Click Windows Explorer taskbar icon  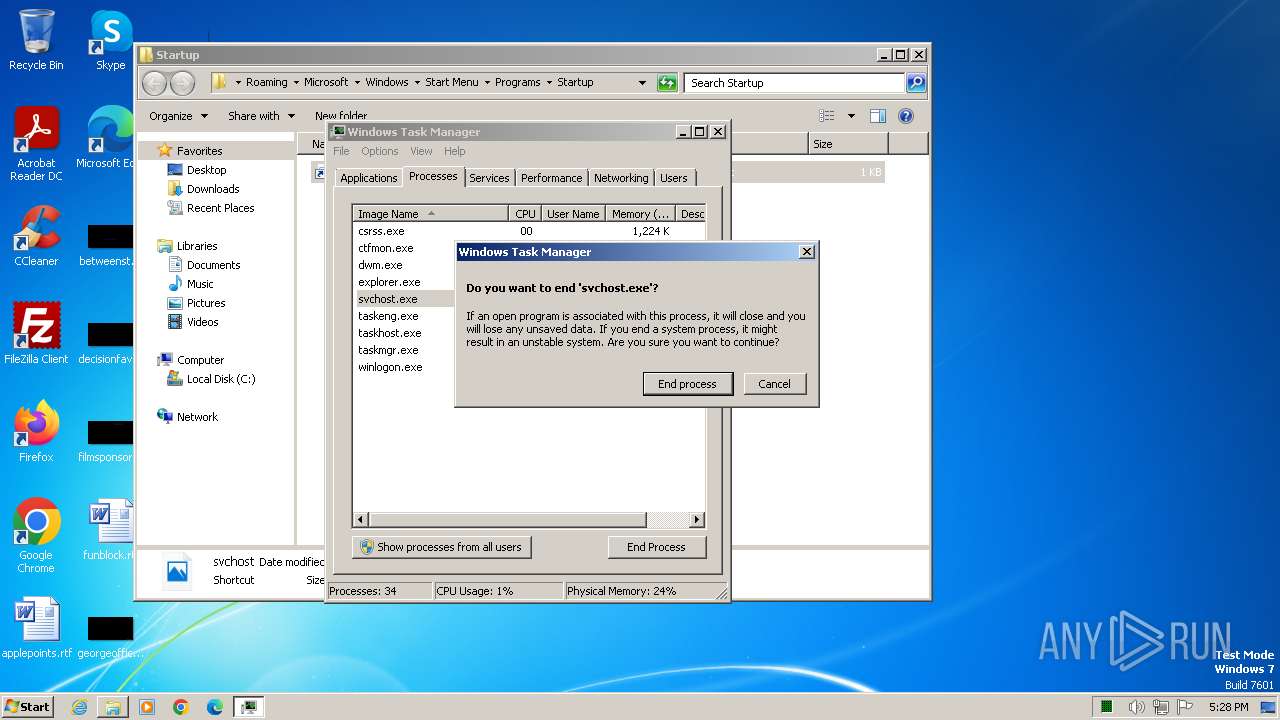tap(113, 707)
